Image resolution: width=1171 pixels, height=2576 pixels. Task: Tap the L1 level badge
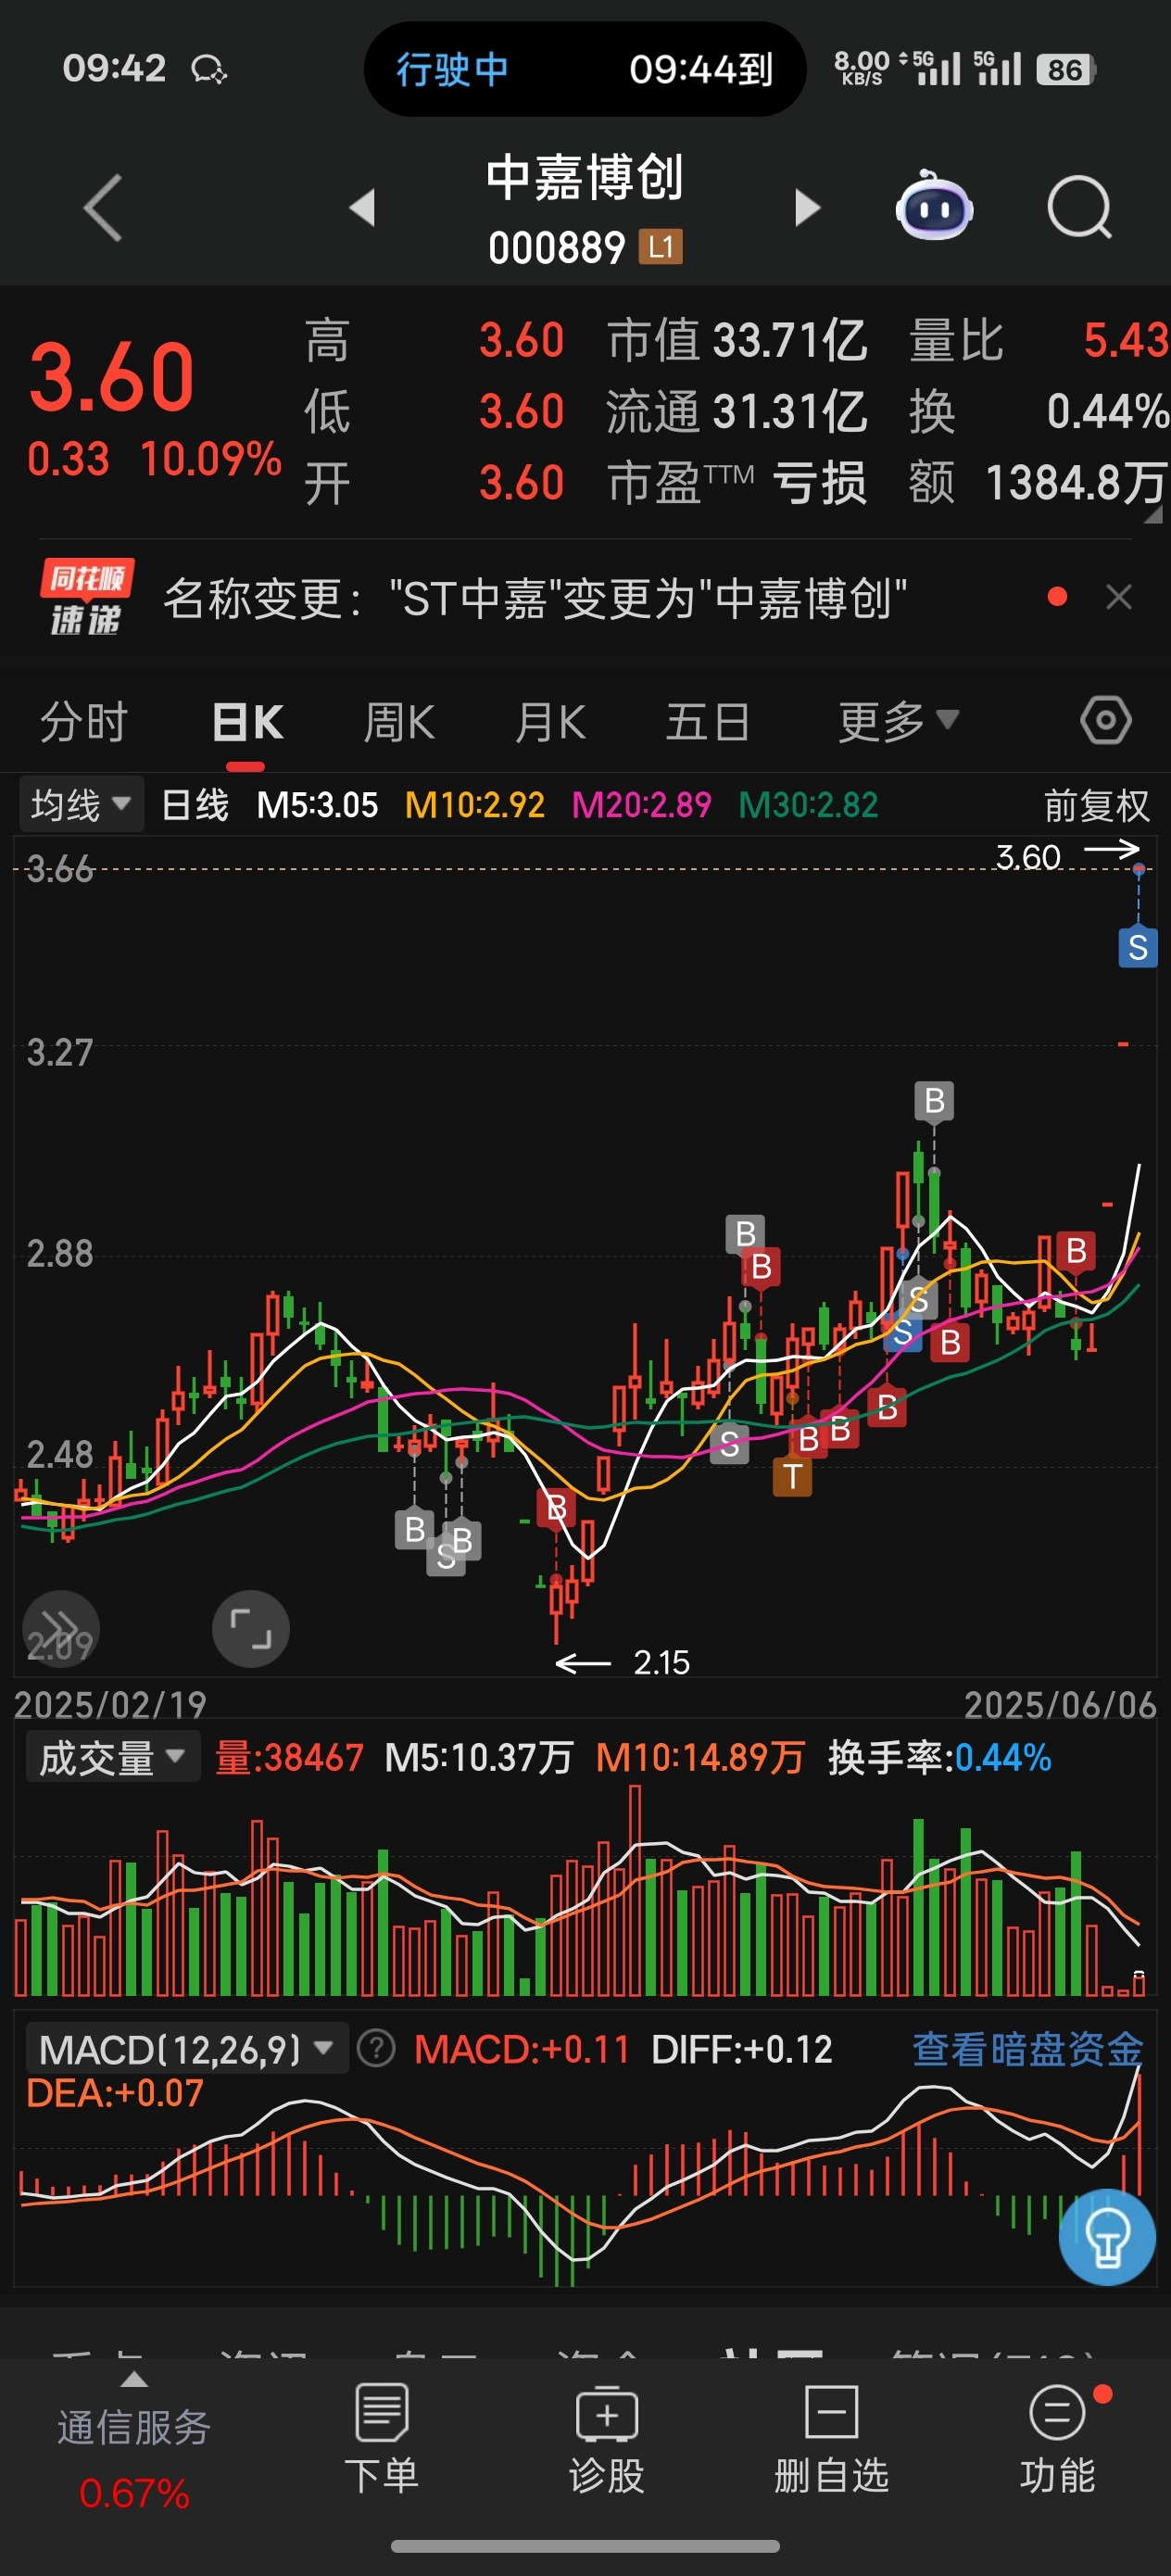(661, 247)
